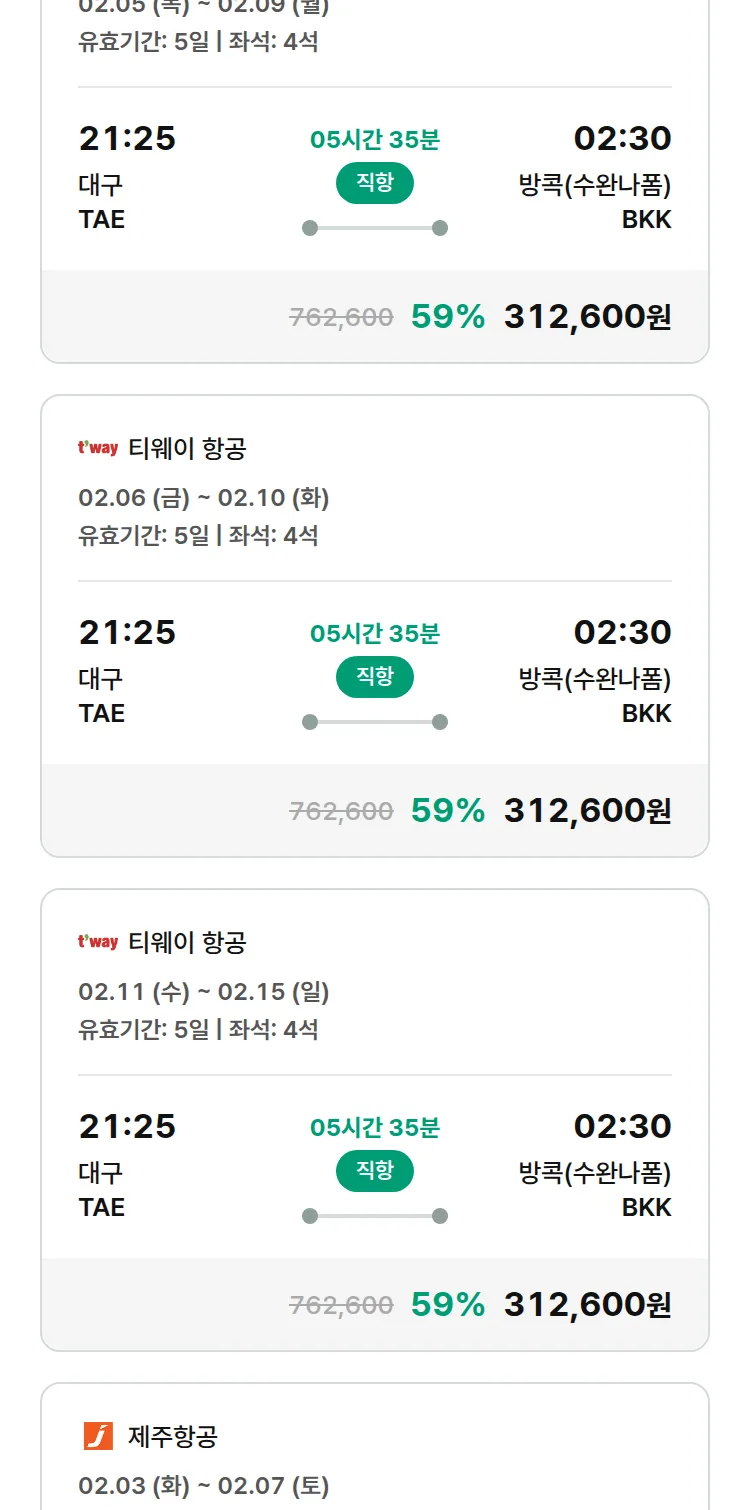Image resolution: width=750 pixels, height=1510 pixels.
Task: Open the 제주항공 airline name link
Action: click(x=173, y=1437)
